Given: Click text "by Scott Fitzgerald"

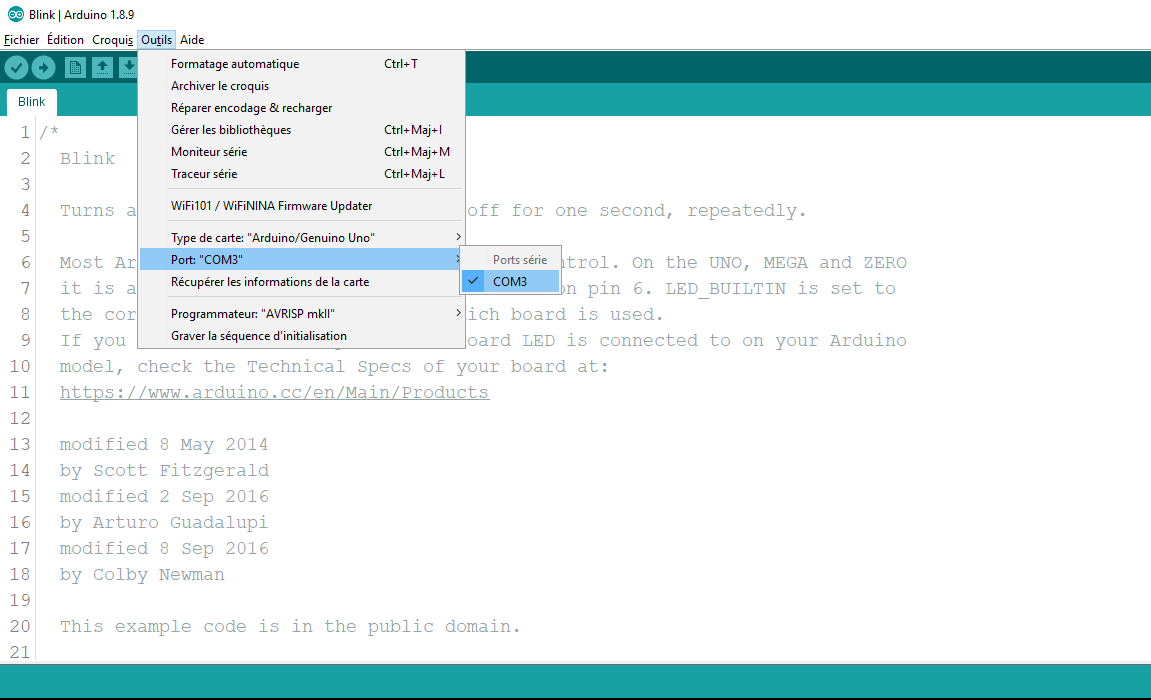Looking at the screenshot, I should click(164, 470).
